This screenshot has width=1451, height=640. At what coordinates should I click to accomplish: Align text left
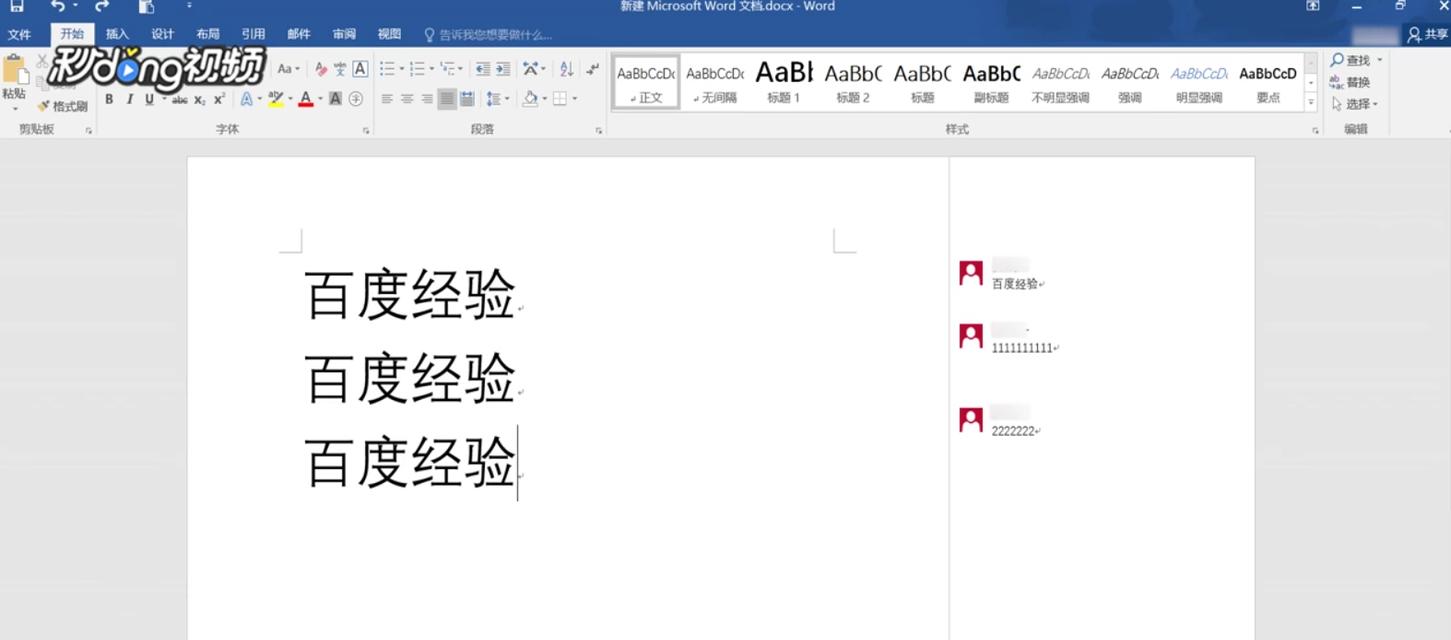[x=387, y=99]
